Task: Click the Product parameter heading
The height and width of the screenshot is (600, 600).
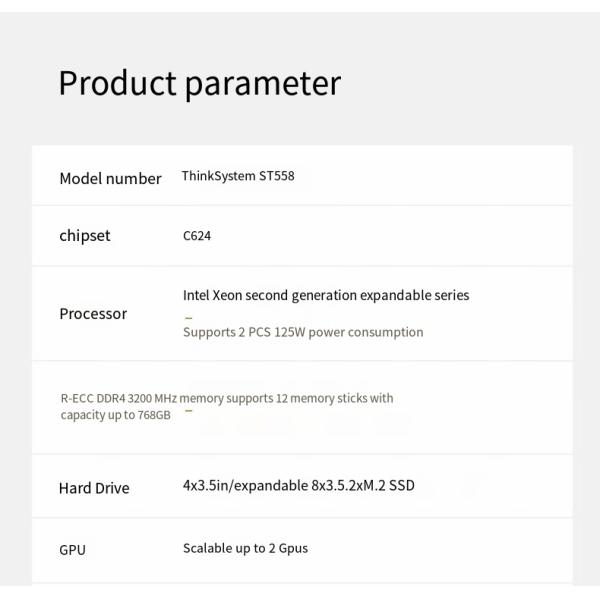Action: click(x=199, y=83)
